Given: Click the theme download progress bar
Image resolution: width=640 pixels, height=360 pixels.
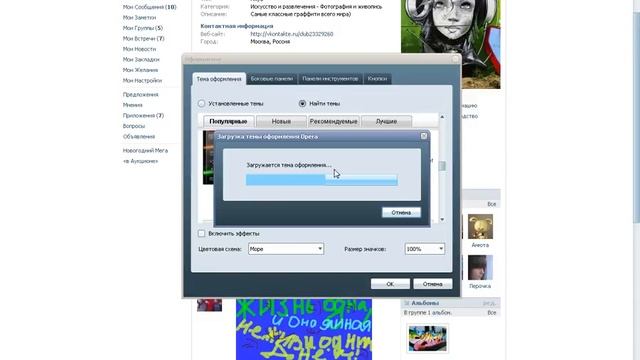Looking at the screenshot, I should pos(322,180).
